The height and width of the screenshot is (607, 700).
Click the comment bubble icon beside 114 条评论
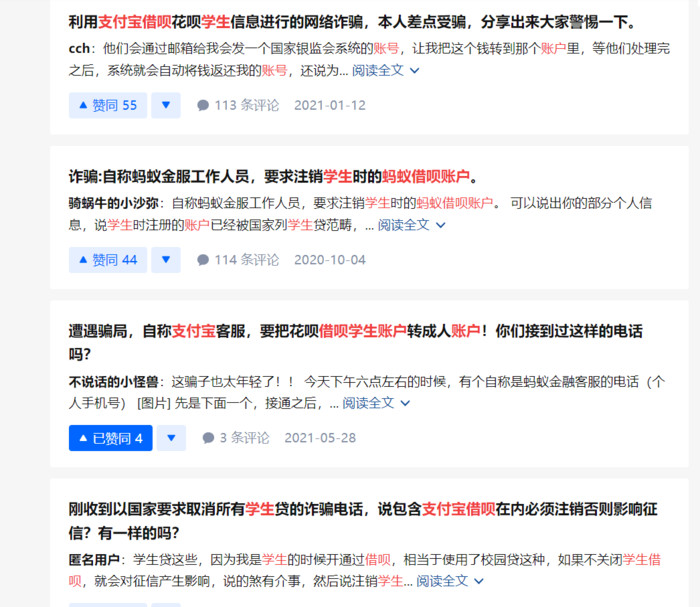coord(203,260)
